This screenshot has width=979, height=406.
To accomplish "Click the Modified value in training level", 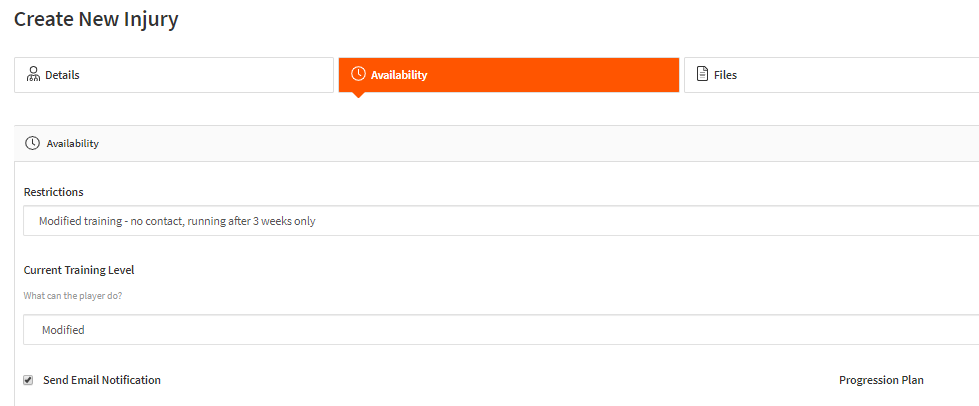I will click(63, 330).
